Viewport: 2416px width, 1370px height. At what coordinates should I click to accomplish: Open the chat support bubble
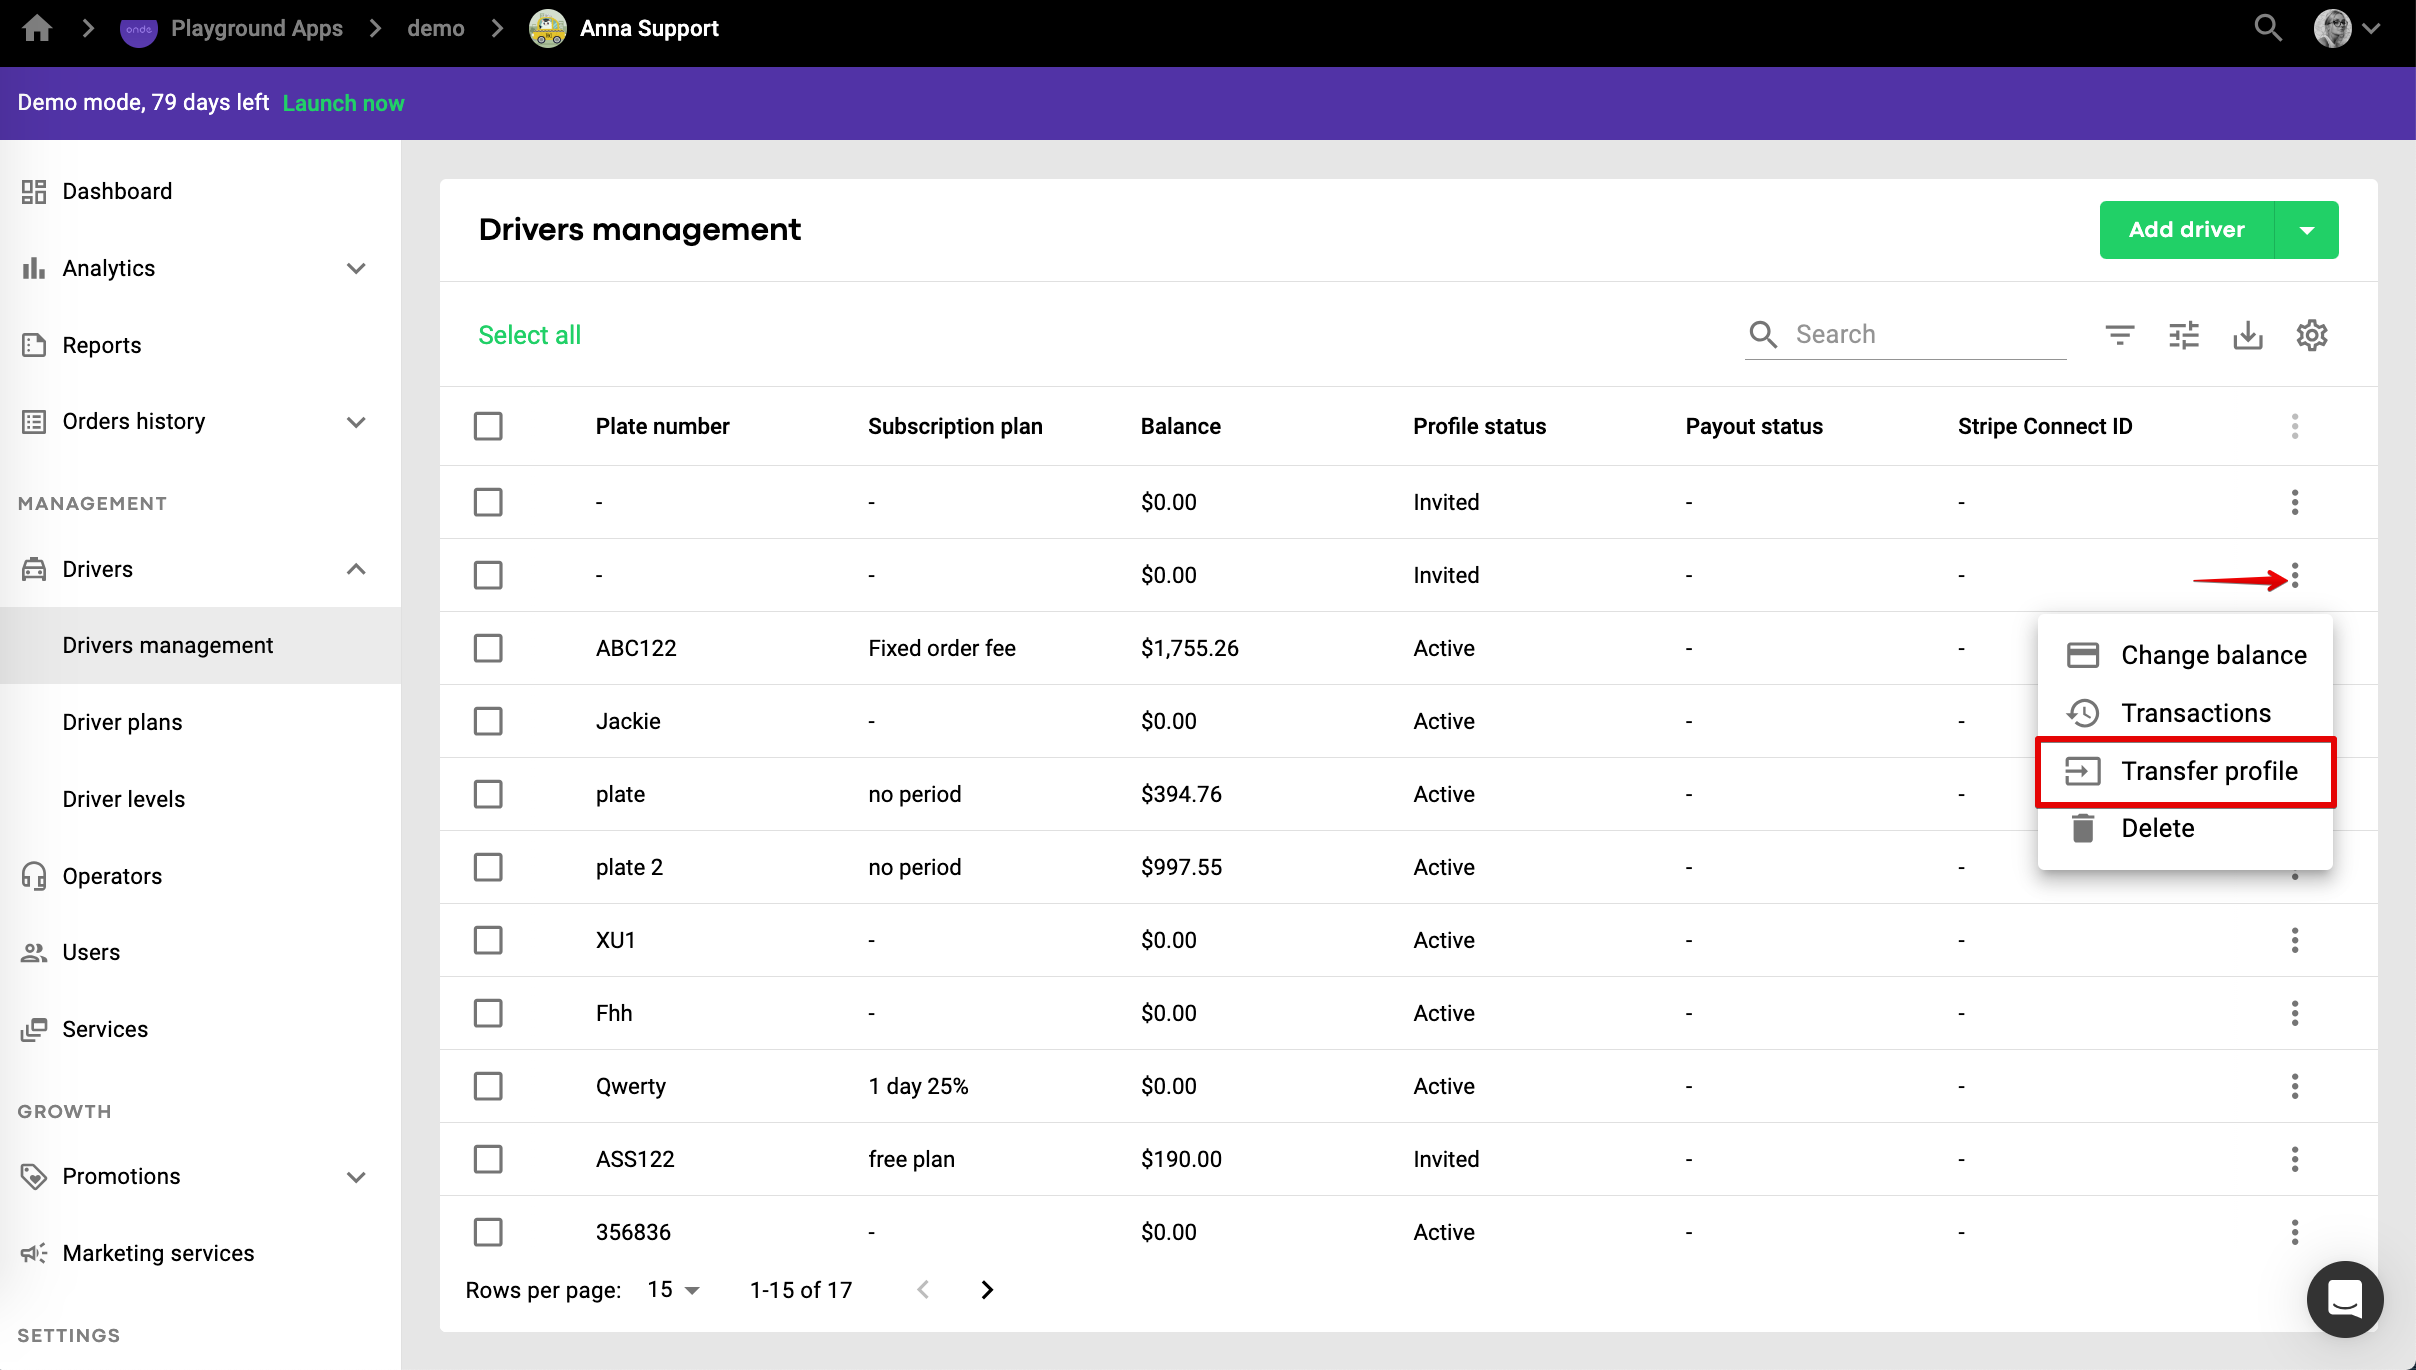2344,1299
